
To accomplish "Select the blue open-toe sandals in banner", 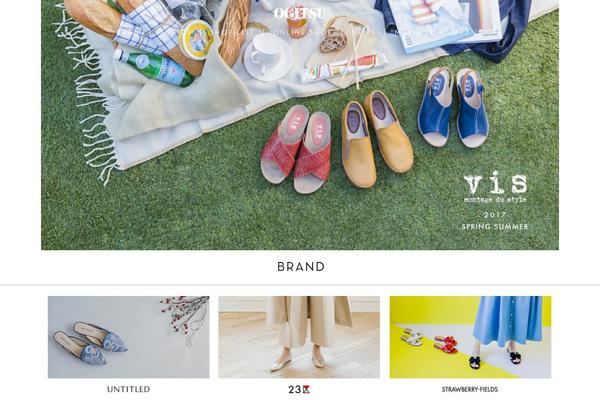I will (x=454, y=108).
